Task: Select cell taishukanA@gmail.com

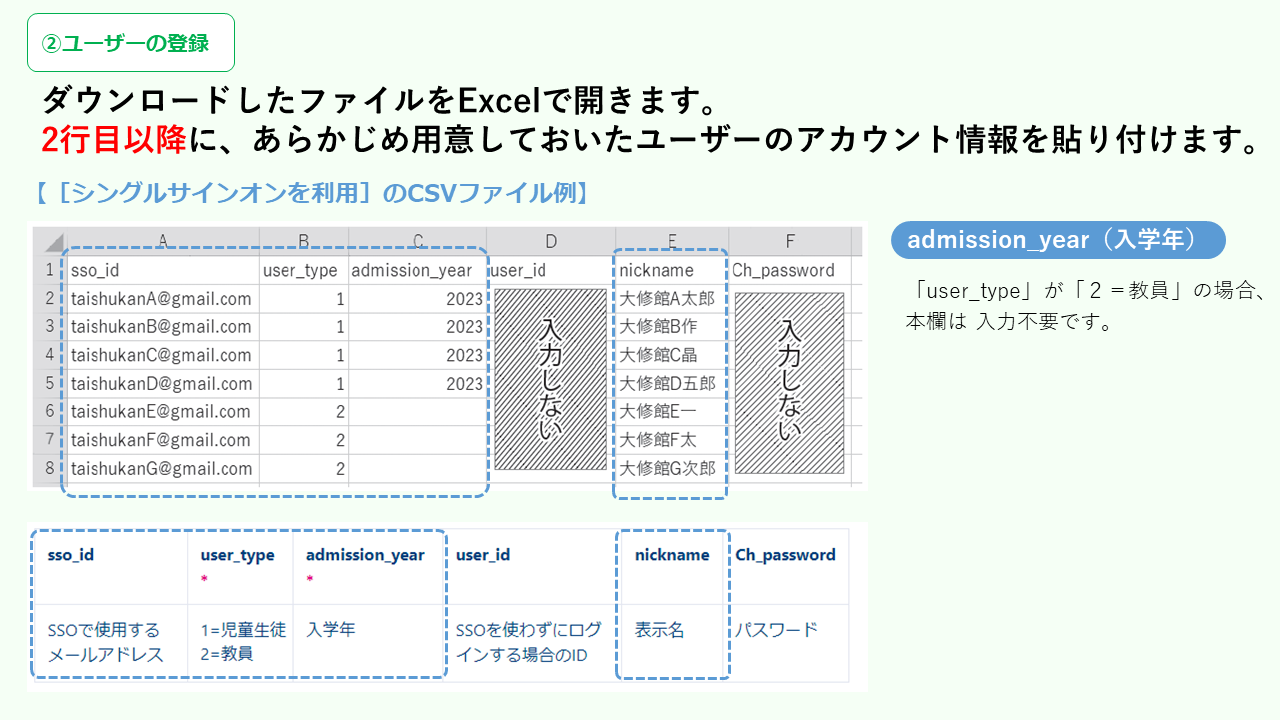Action: [x=163, y=298]
